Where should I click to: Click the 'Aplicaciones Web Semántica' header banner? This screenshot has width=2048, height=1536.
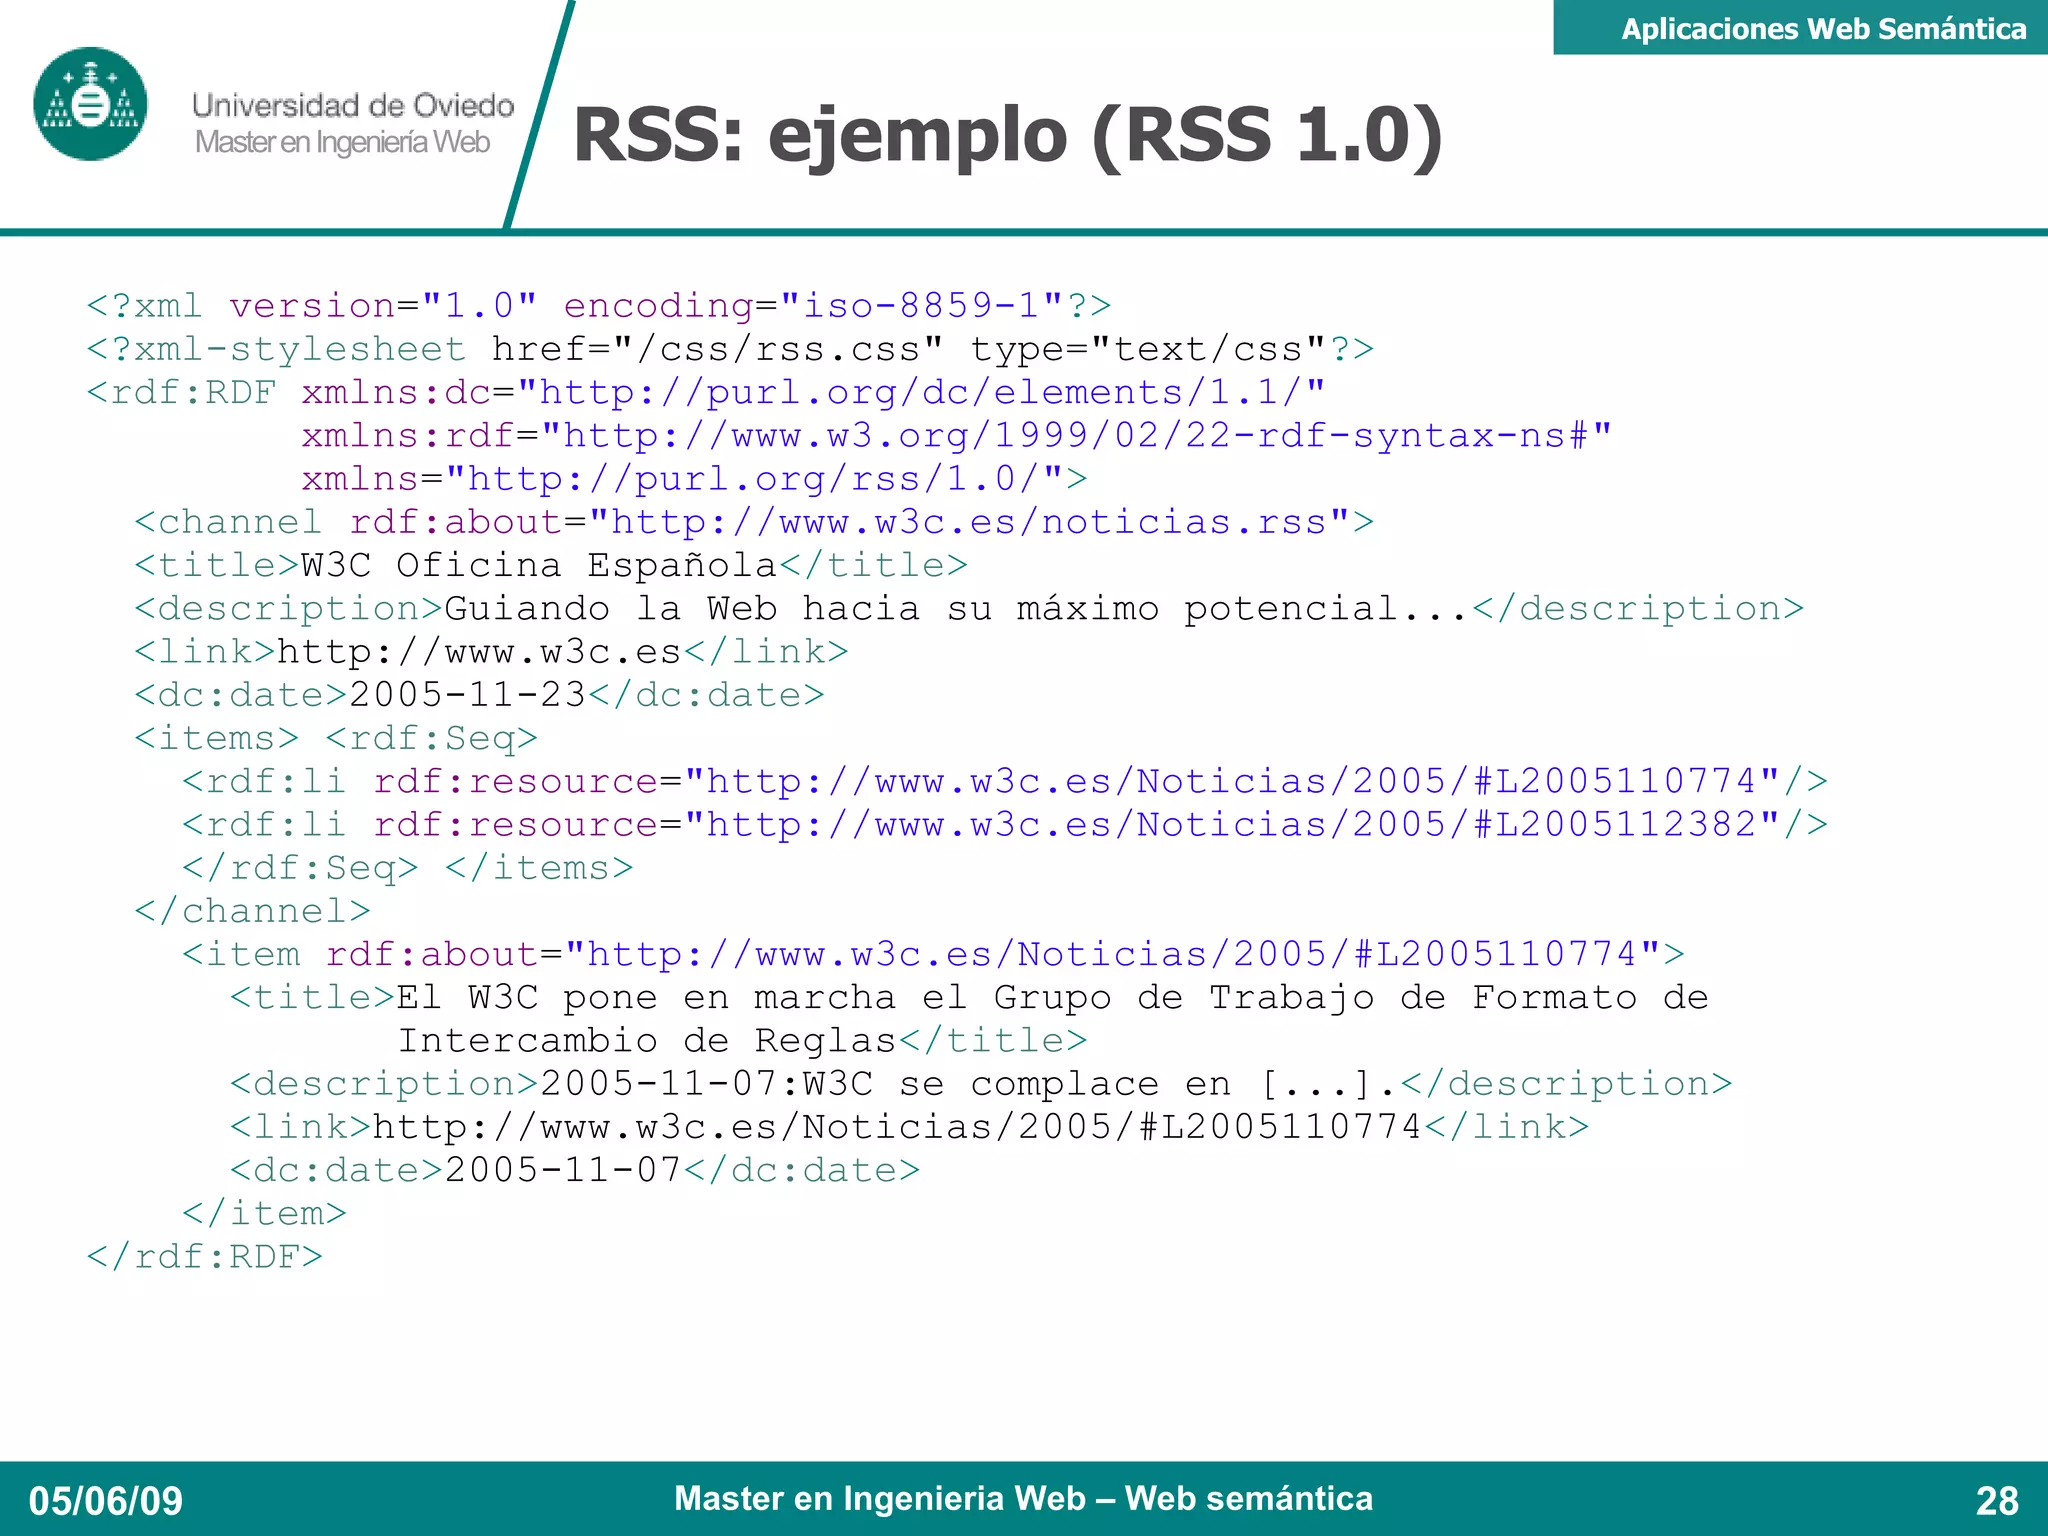(1823, 29)
